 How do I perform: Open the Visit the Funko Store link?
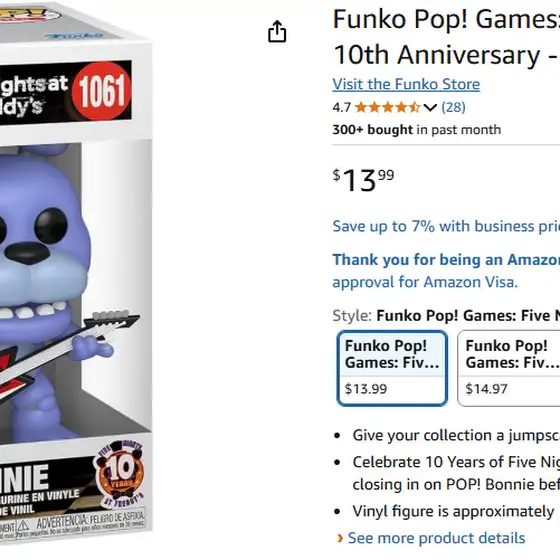coord(406,84)
